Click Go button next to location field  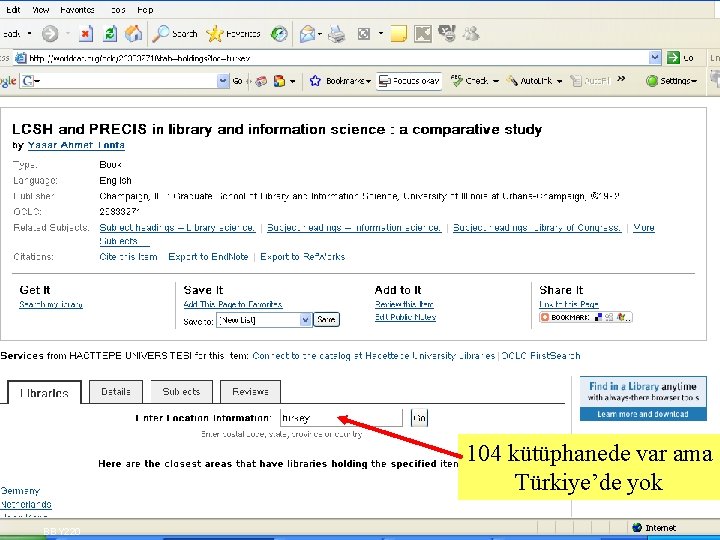click(x=419, y=418)
